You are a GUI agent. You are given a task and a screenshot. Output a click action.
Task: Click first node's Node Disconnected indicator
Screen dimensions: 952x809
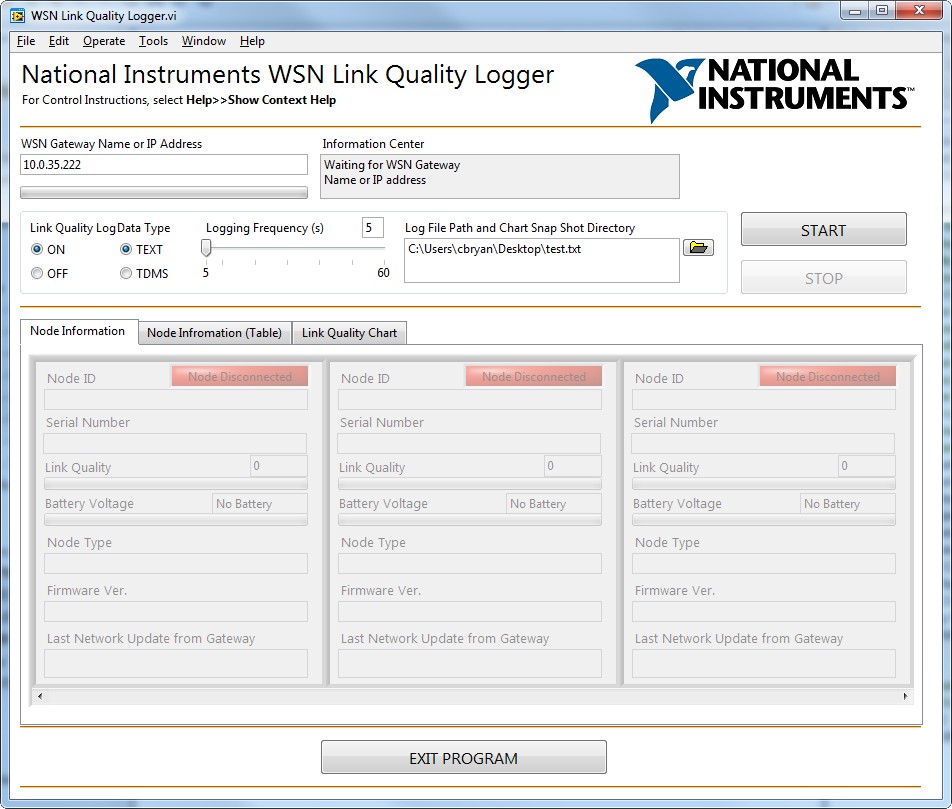pyautogui.click(x=240, y=377)
